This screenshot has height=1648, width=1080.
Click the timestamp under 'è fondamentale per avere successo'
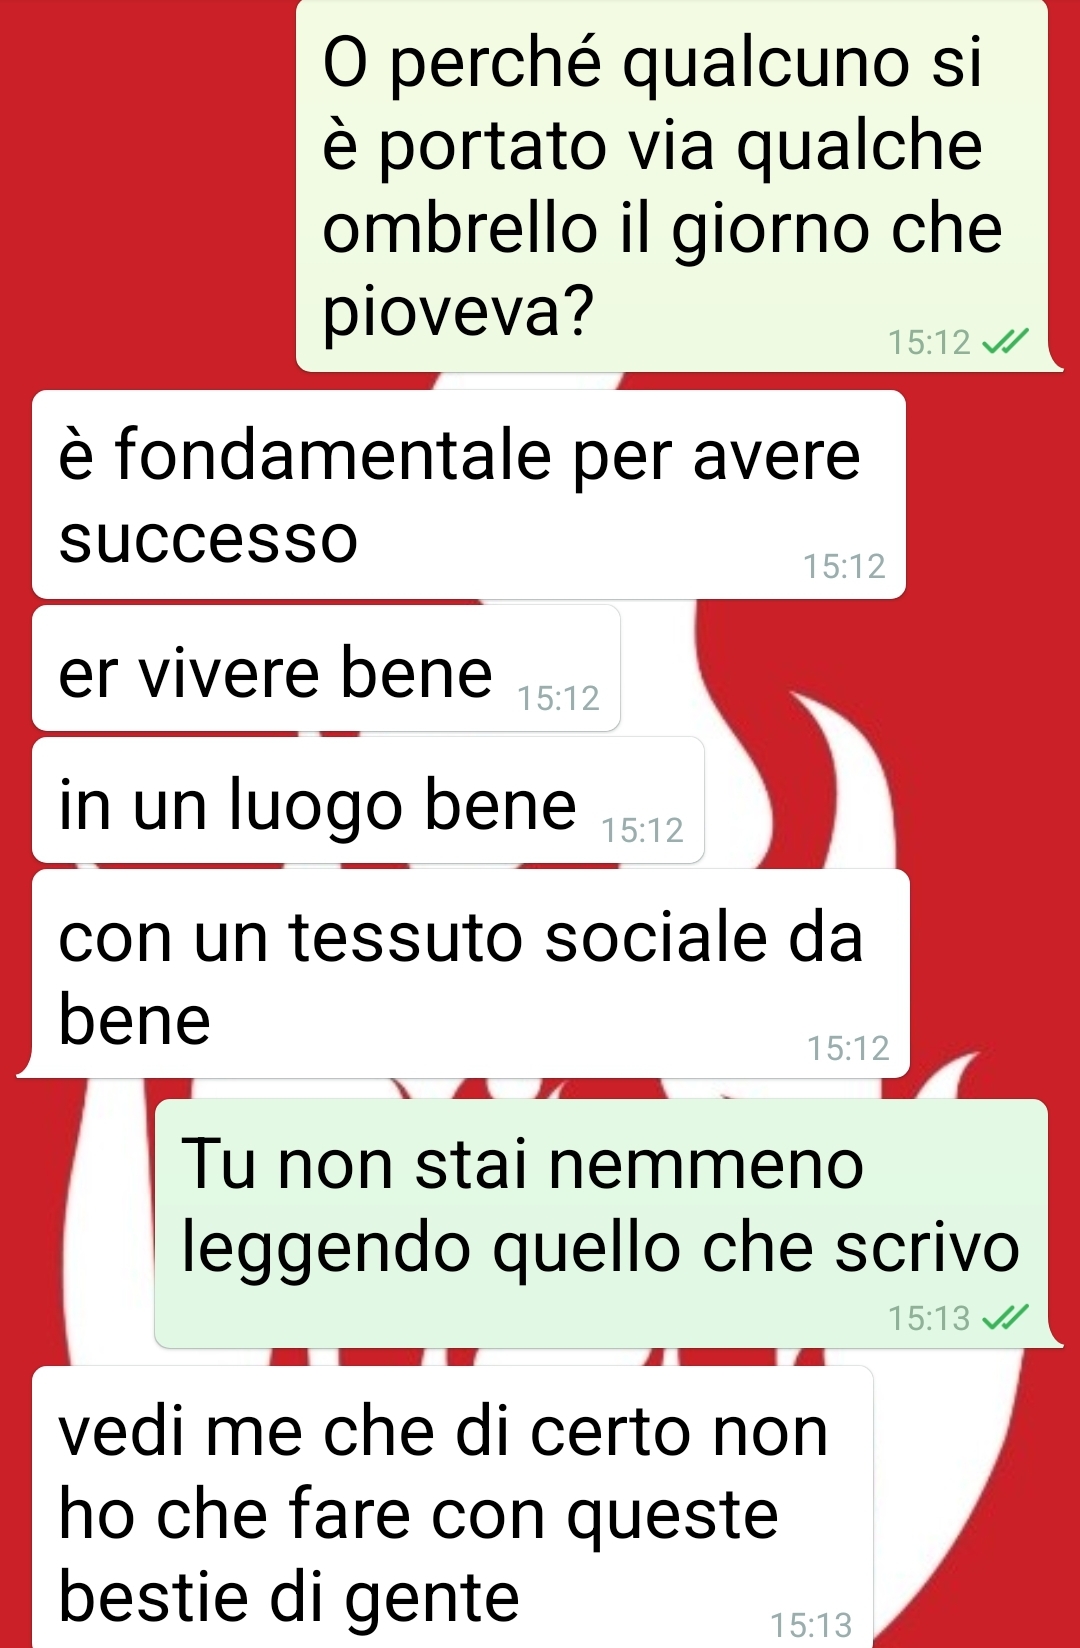click(x=844, y=567)
